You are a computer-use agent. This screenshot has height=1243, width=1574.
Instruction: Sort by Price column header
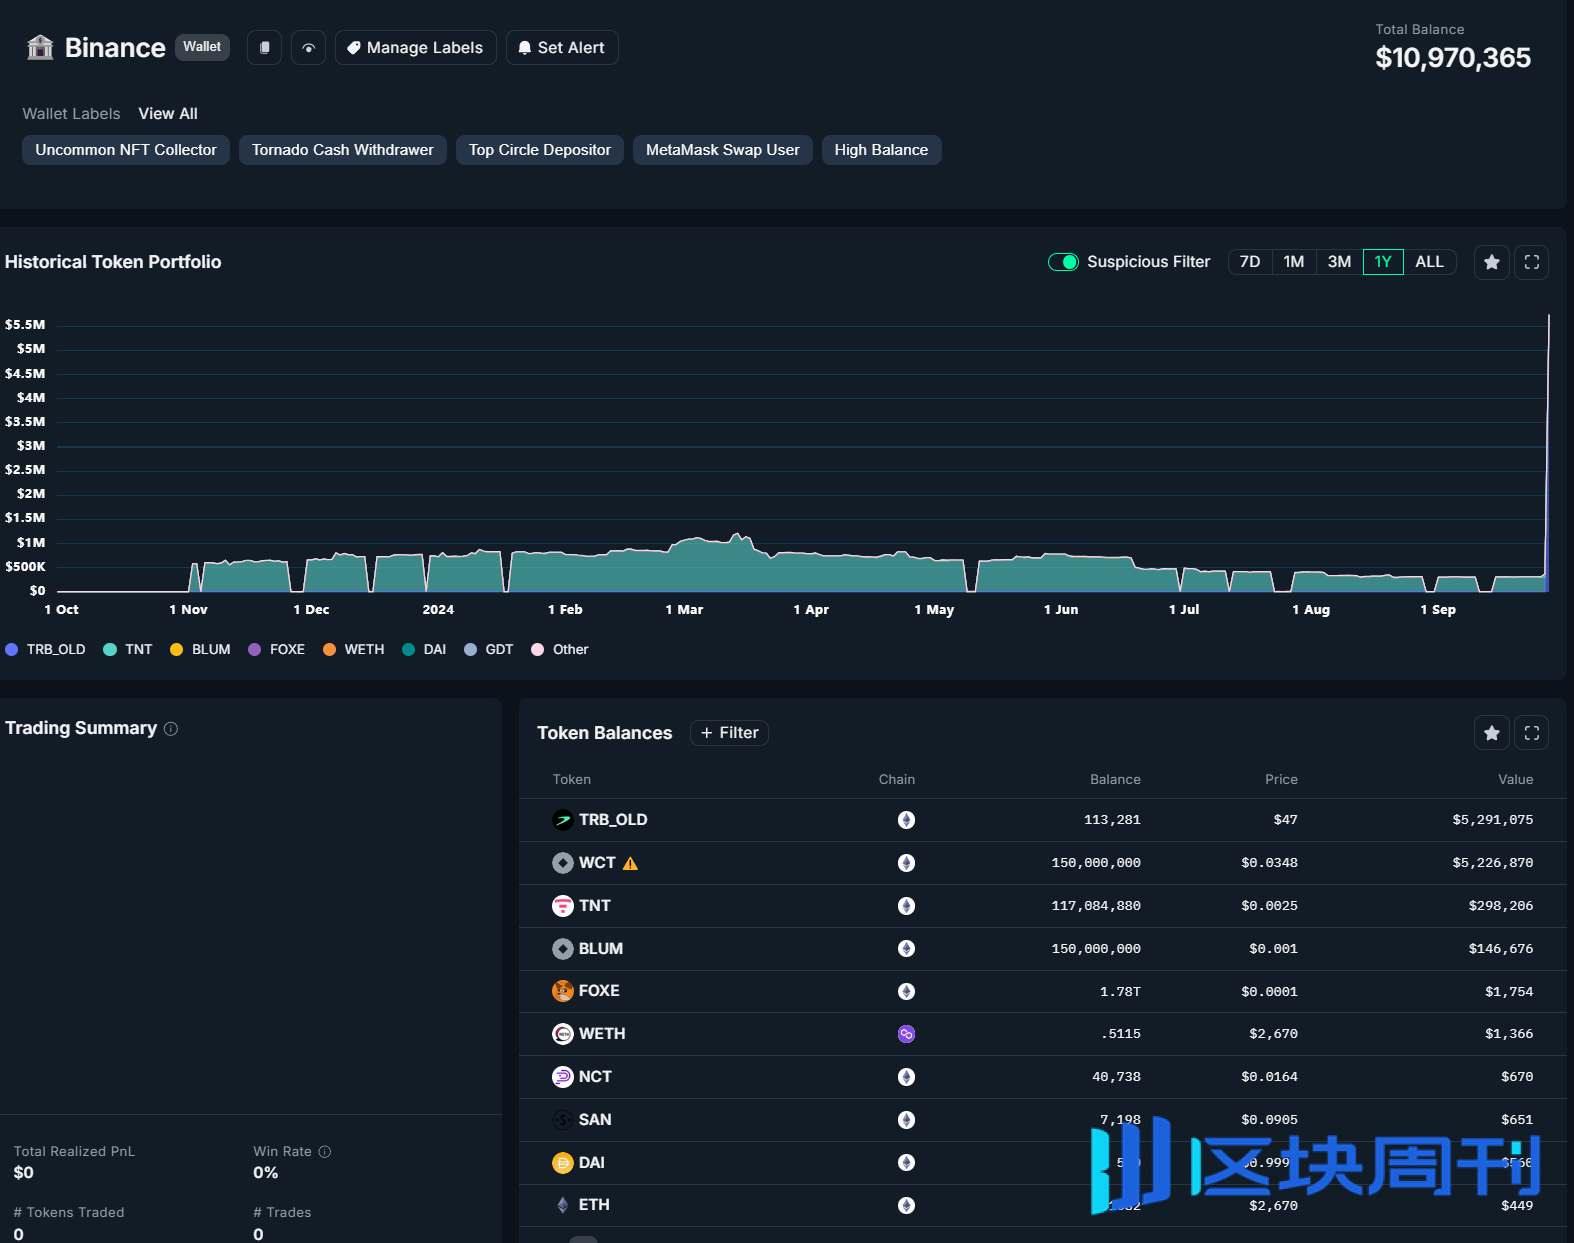coord(1281,779)
